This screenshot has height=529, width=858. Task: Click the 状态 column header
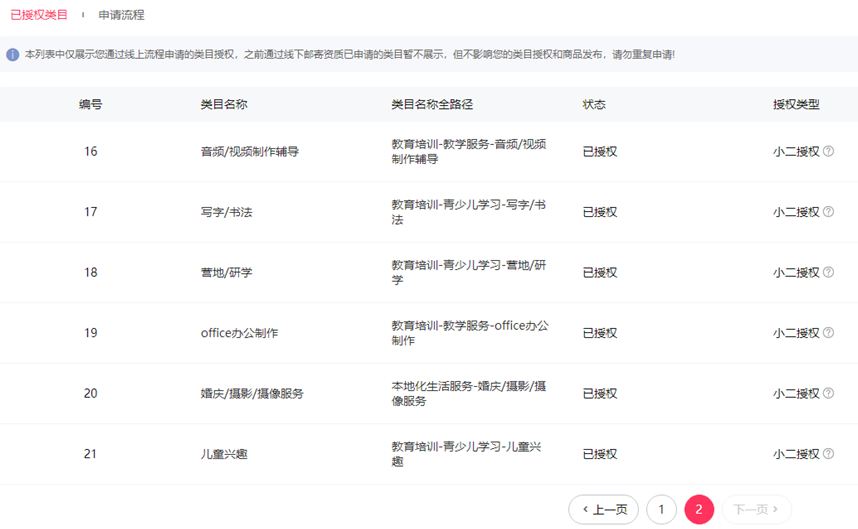(x=594, y=104)
